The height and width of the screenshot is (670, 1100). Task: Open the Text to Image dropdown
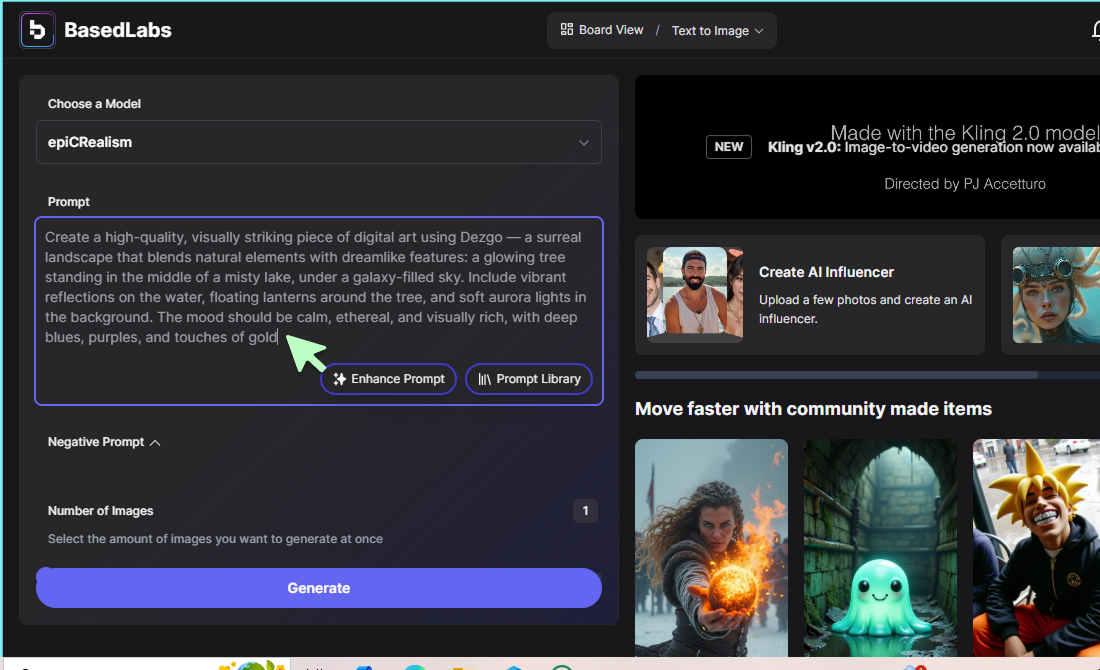click(x=717, y=31)
